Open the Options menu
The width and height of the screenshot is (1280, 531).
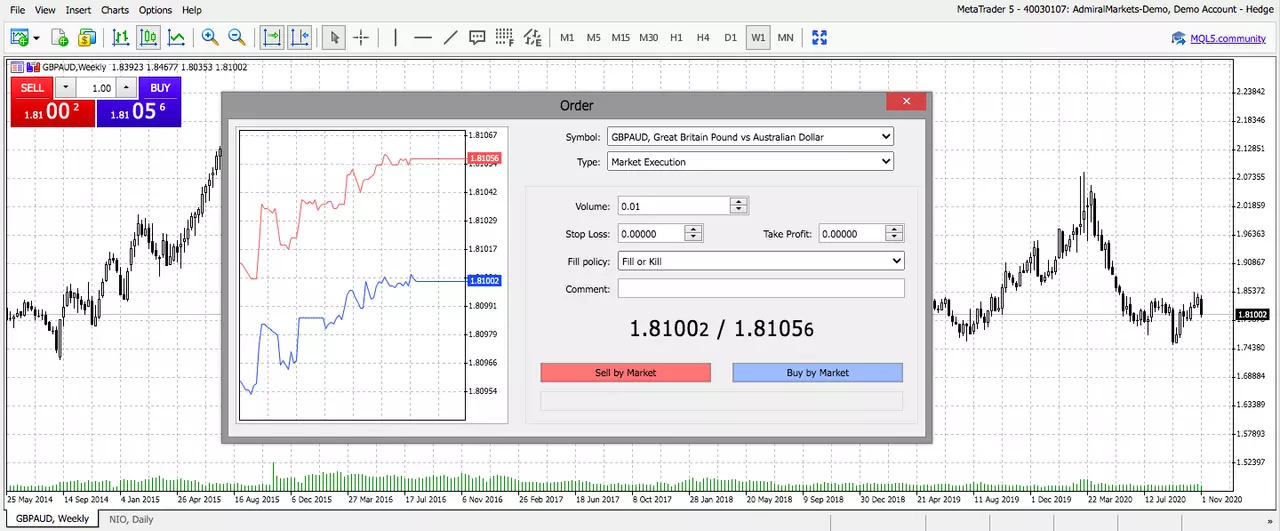(156, 10)
